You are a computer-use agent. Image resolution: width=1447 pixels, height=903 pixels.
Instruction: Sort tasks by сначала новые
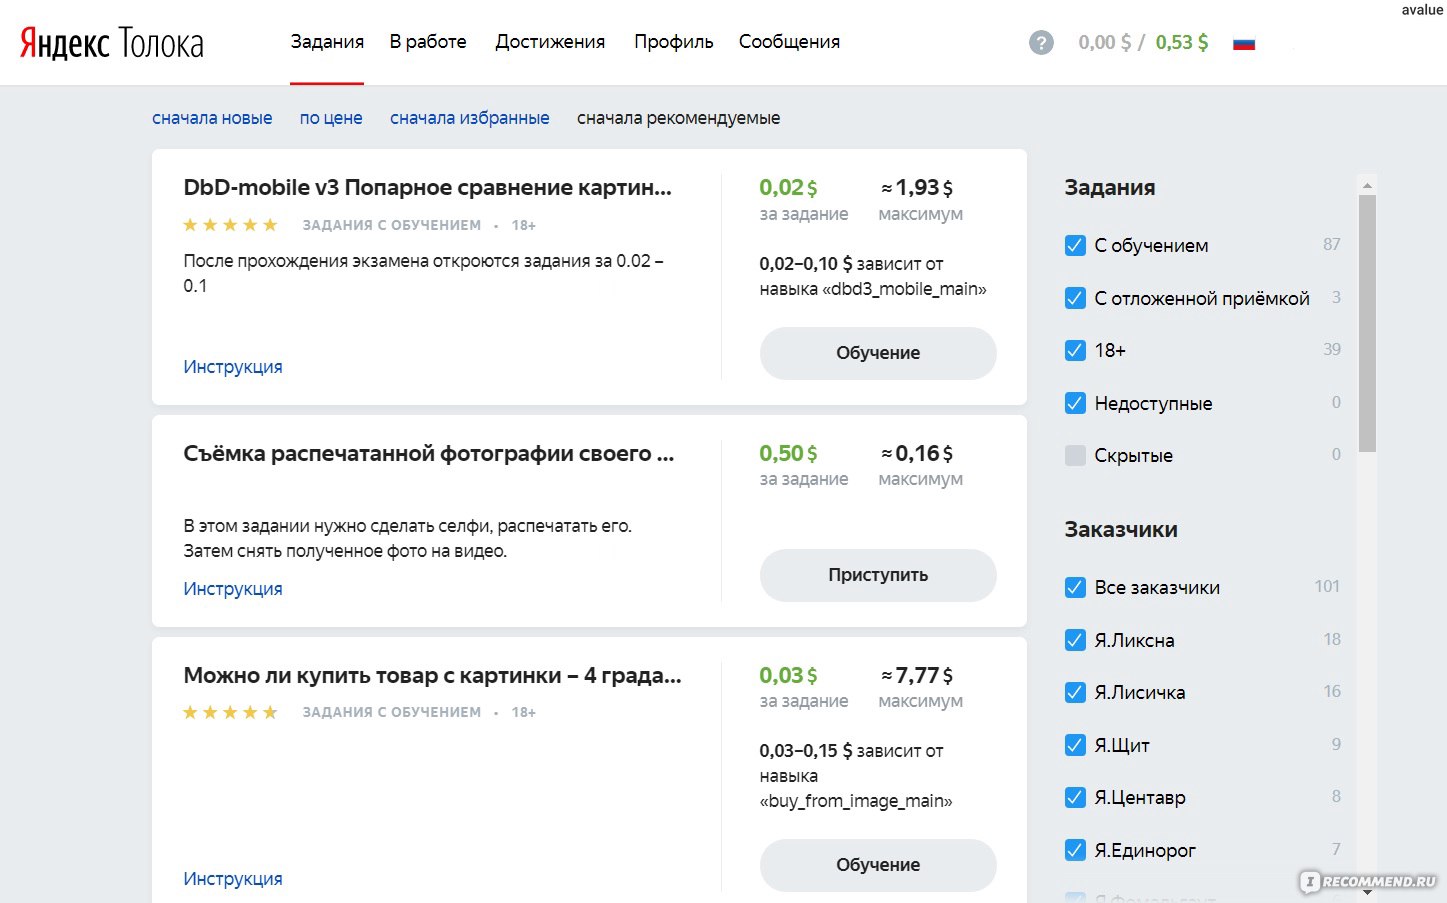(212, 118)
